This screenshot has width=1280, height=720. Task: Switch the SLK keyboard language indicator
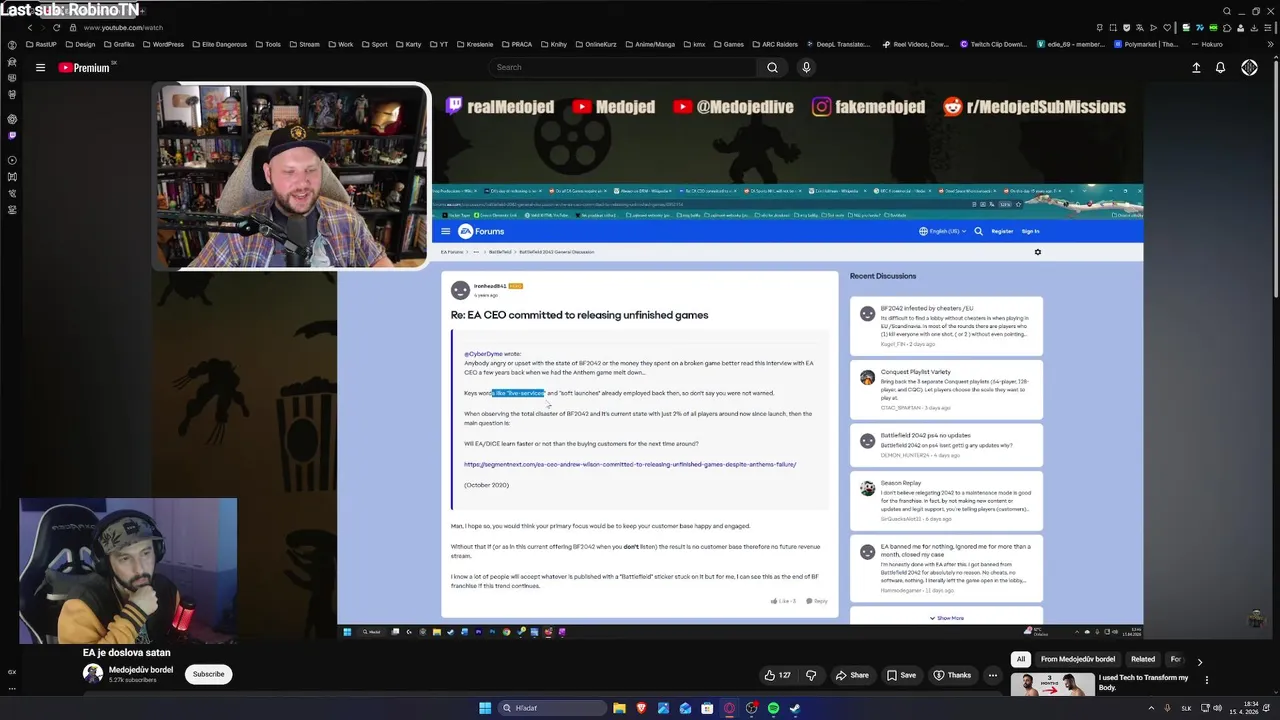click(1187, 708)
